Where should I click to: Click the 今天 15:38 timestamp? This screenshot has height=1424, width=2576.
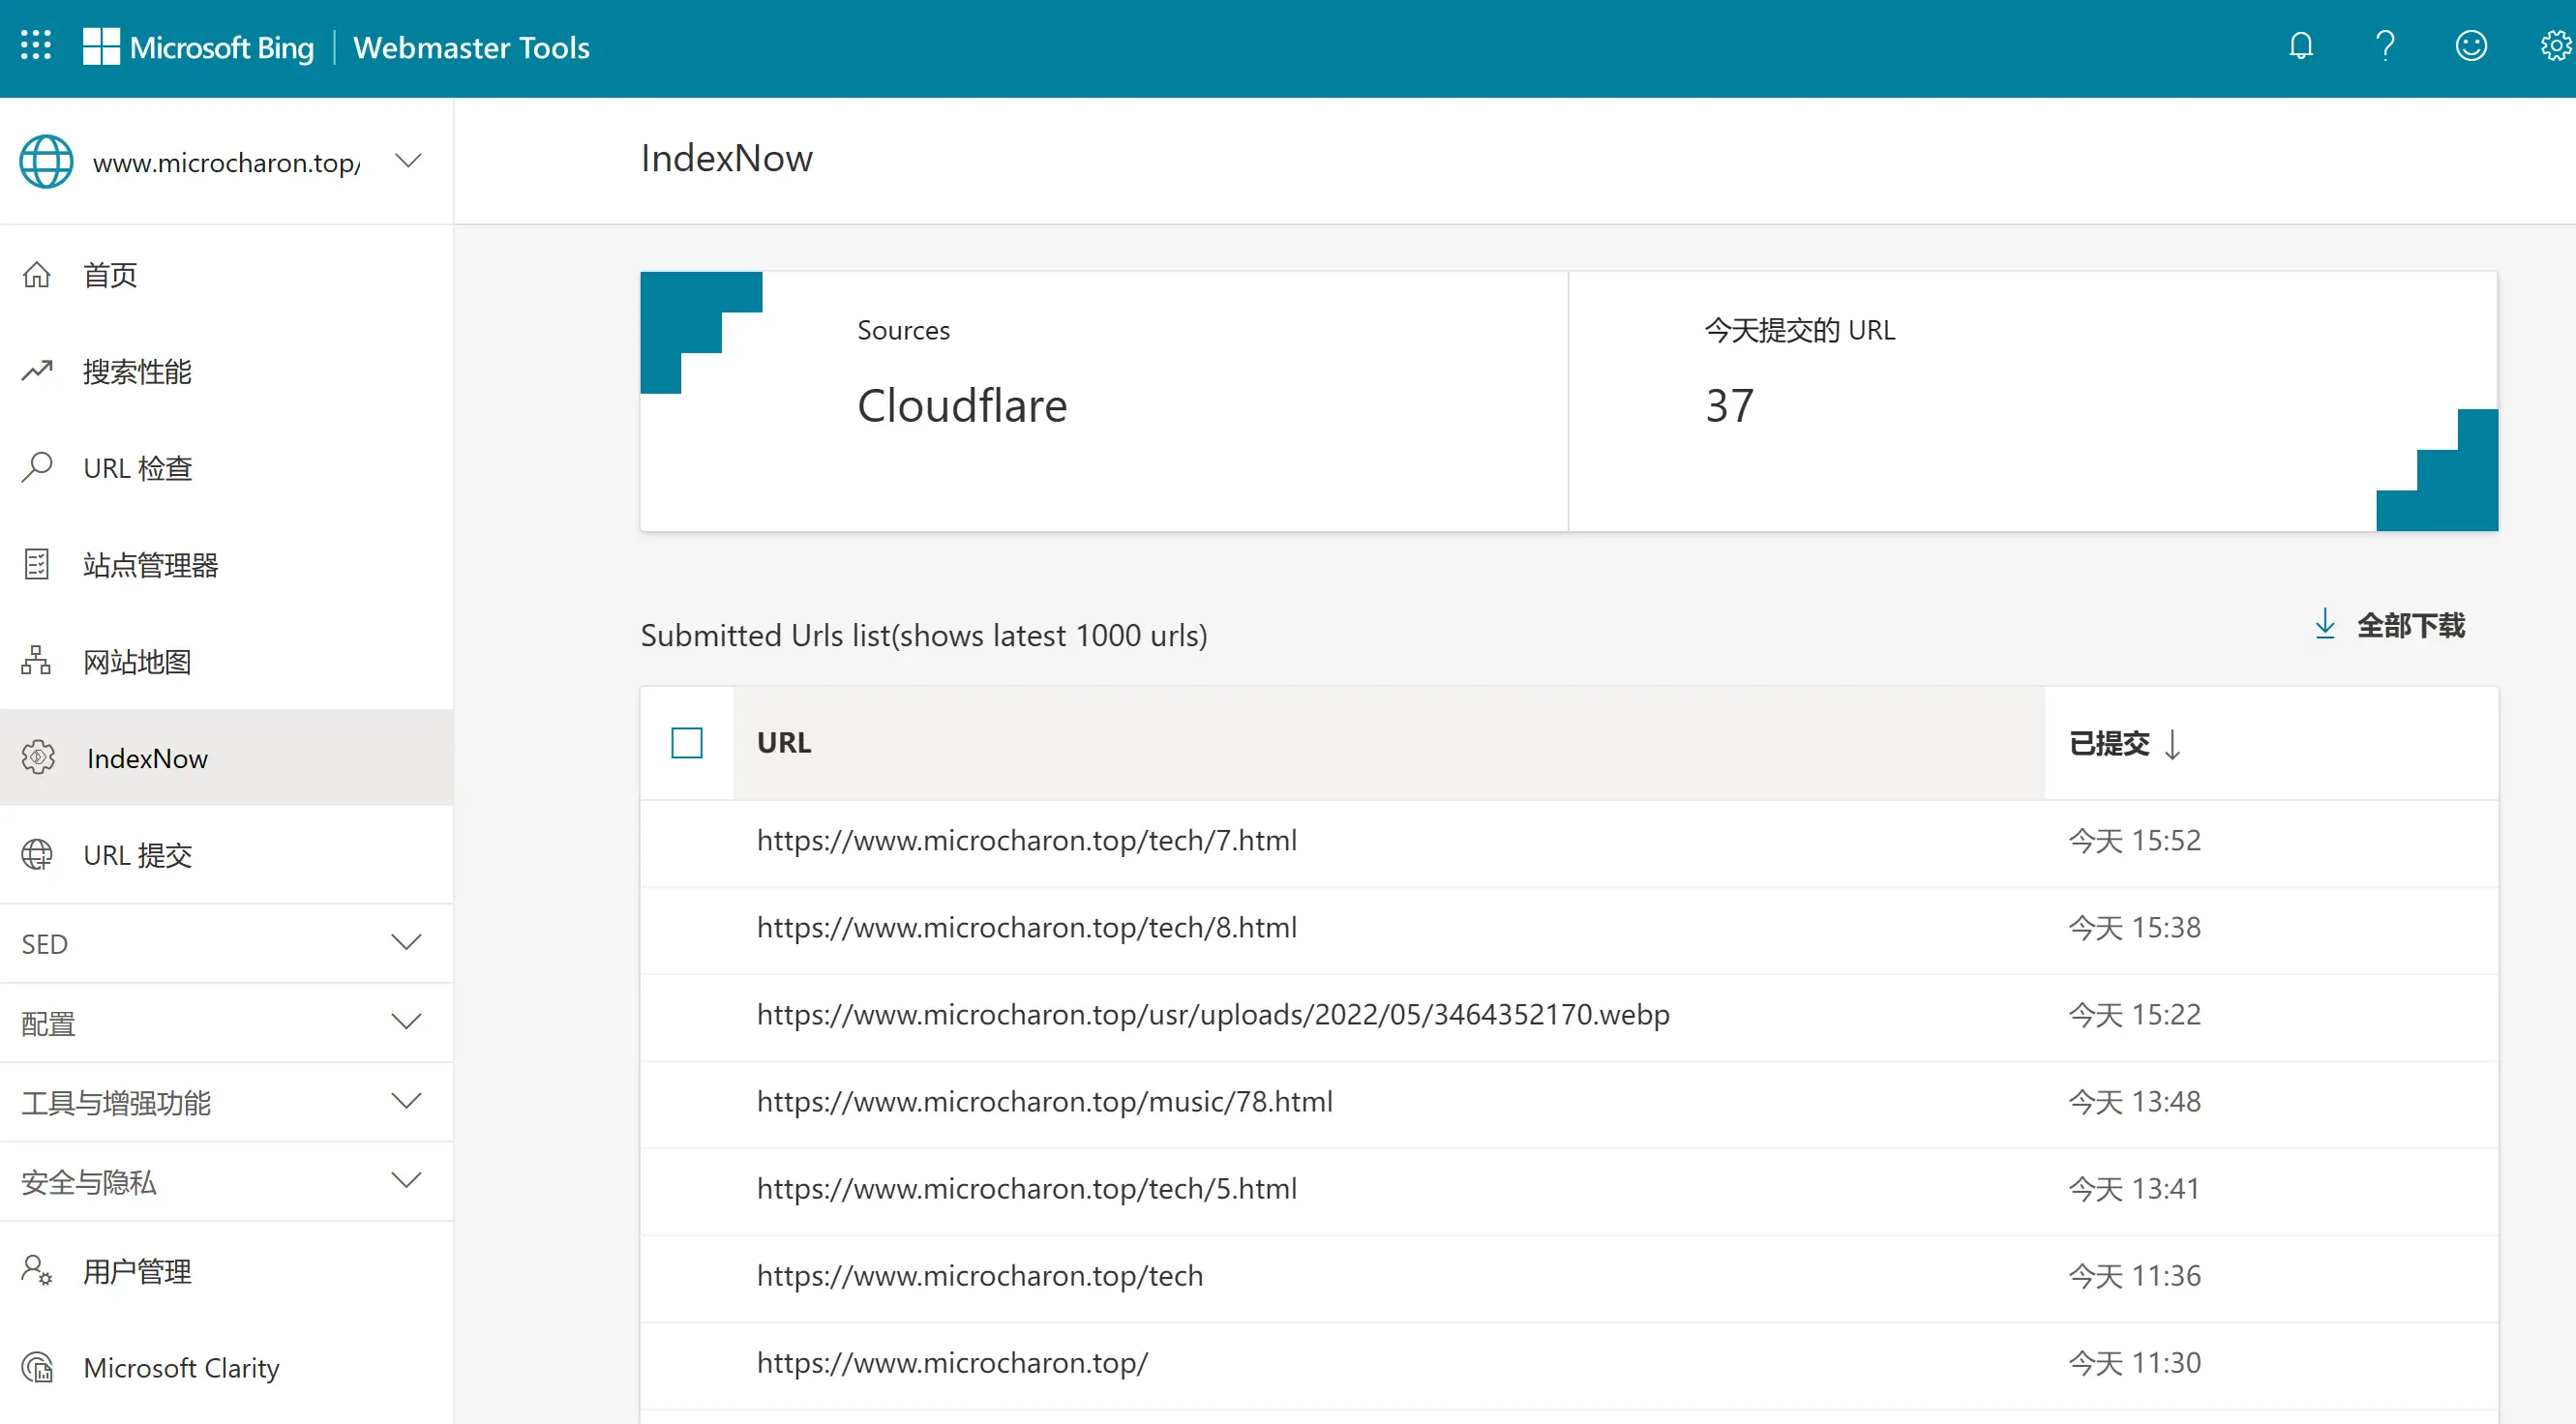coord(2134,927)
